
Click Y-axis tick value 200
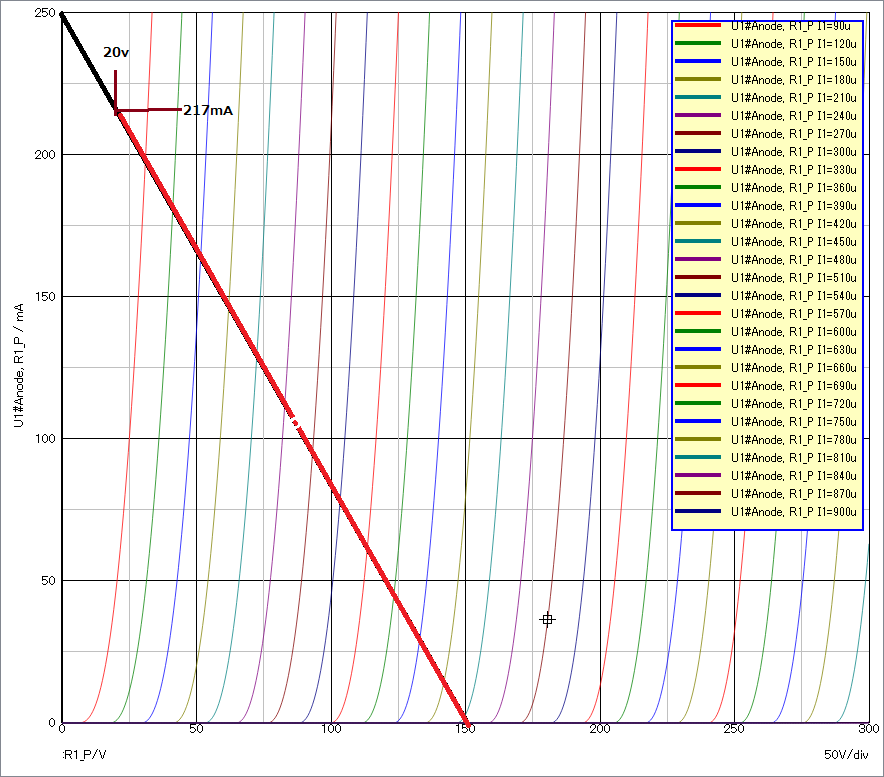45,154
